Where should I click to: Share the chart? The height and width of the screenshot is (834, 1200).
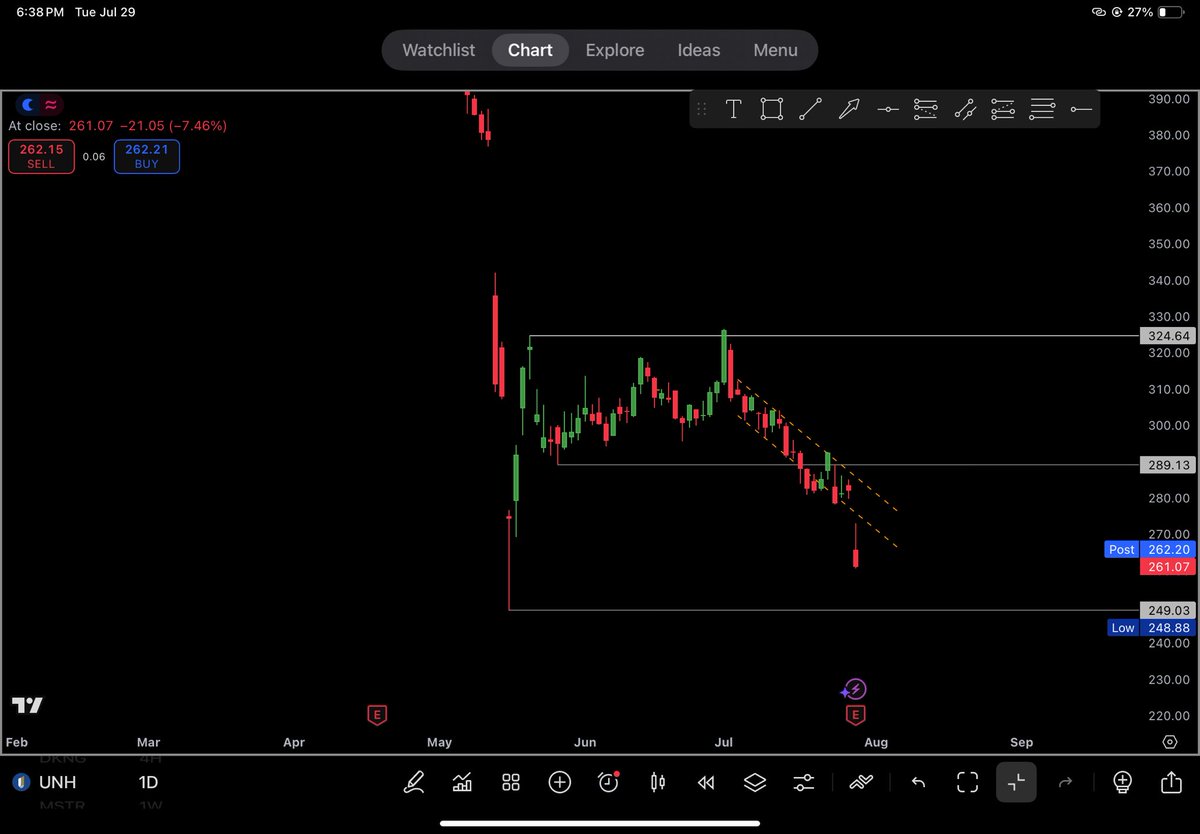click(1171, 782)
